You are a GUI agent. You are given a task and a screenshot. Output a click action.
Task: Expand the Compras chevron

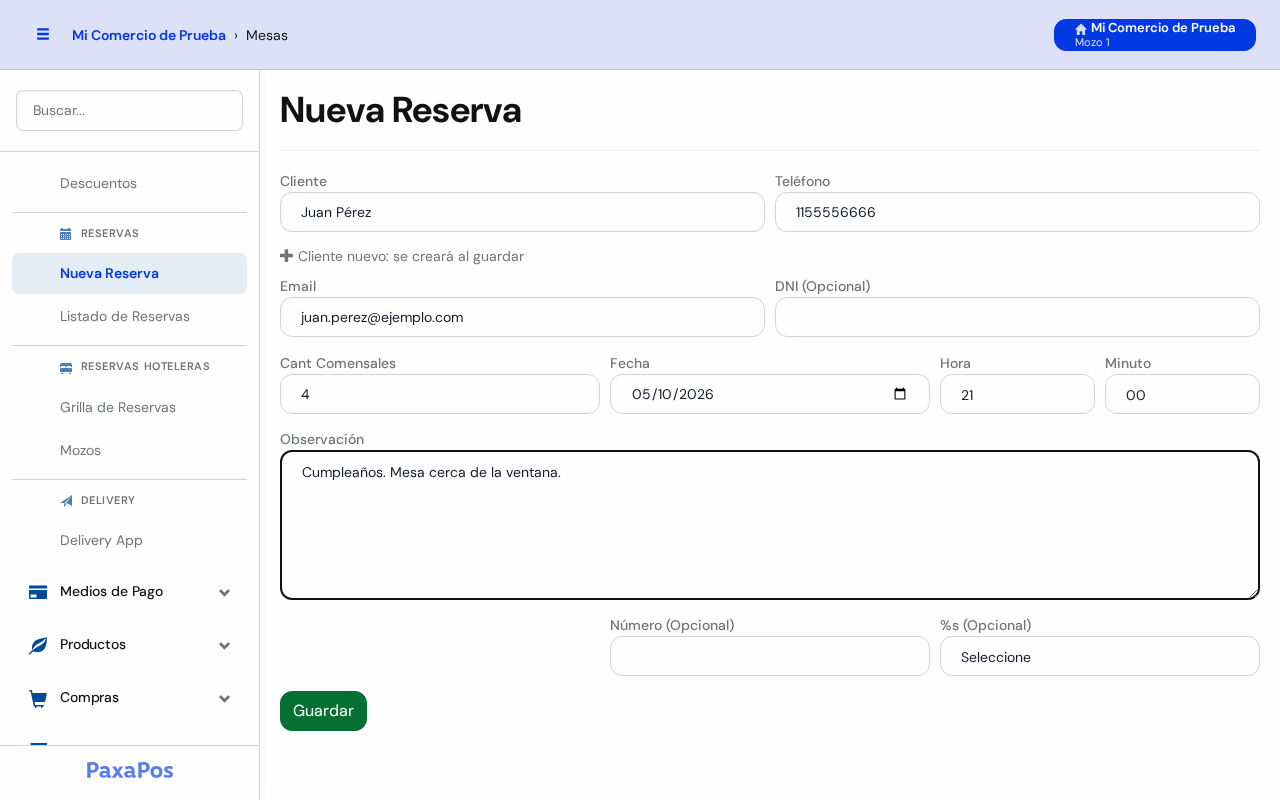(x=225, y=698)
